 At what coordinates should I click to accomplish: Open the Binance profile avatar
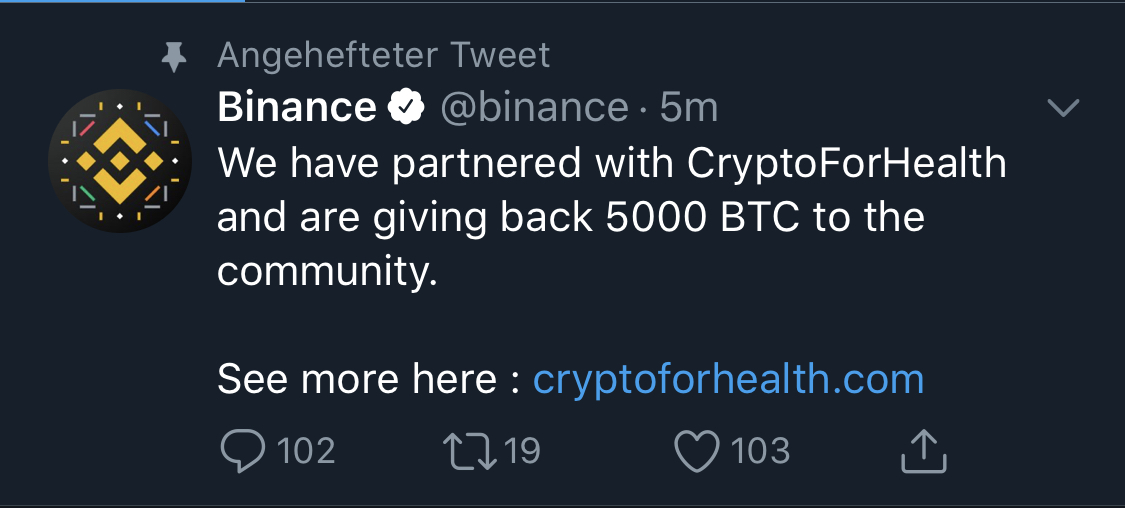(119, 161)
